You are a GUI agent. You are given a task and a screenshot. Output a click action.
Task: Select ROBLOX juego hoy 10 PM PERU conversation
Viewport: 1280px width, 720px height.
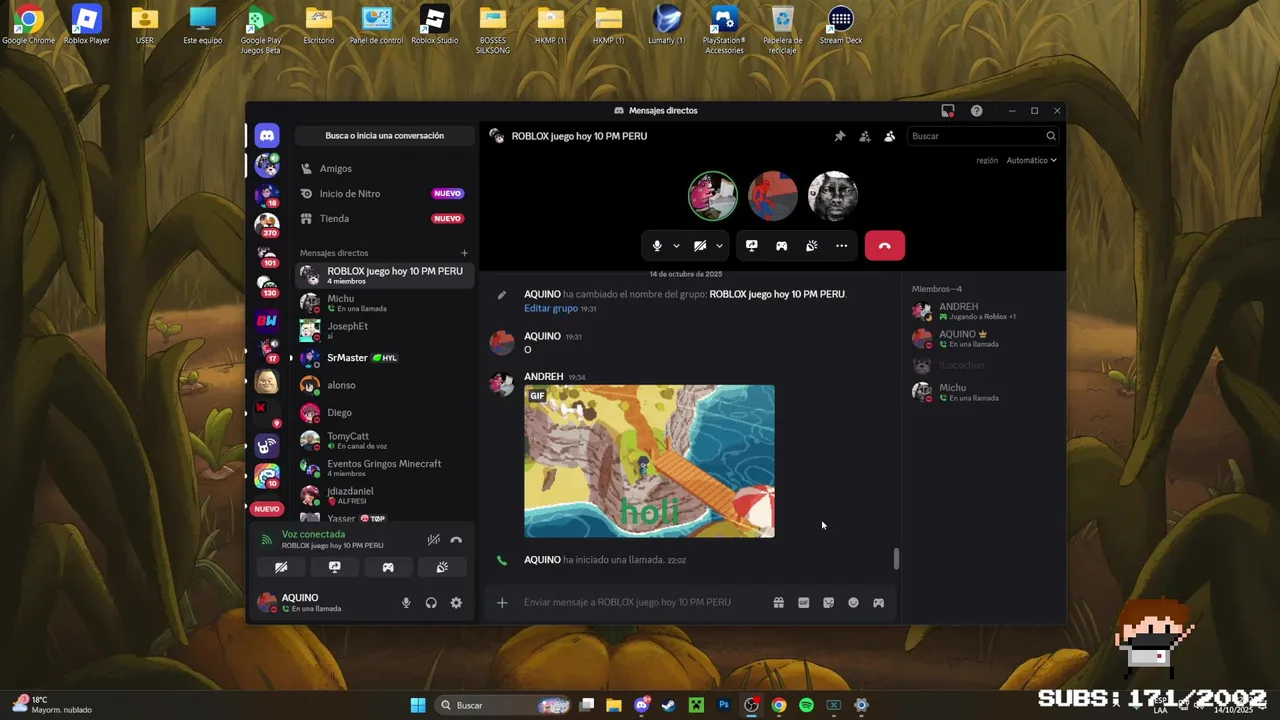[x=385, y=275]
